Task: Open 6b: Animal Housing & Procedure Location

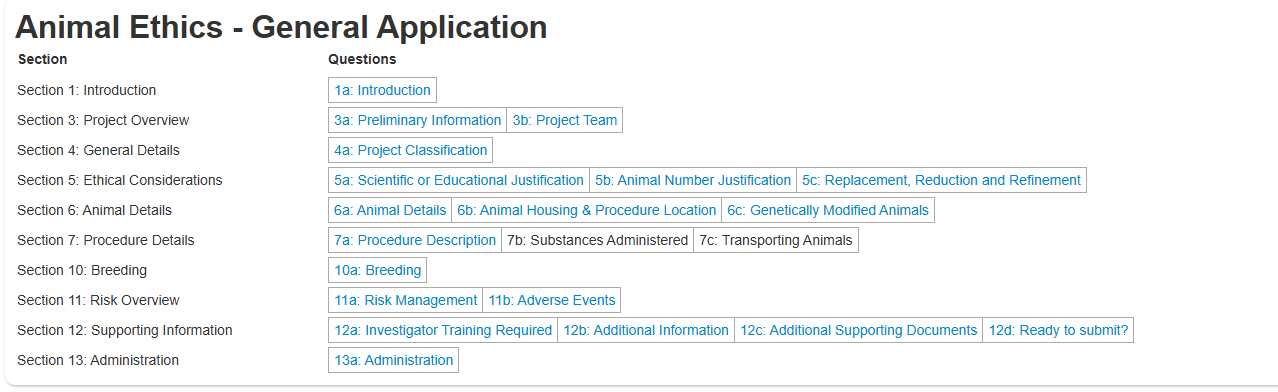Action: click(587, 210)
